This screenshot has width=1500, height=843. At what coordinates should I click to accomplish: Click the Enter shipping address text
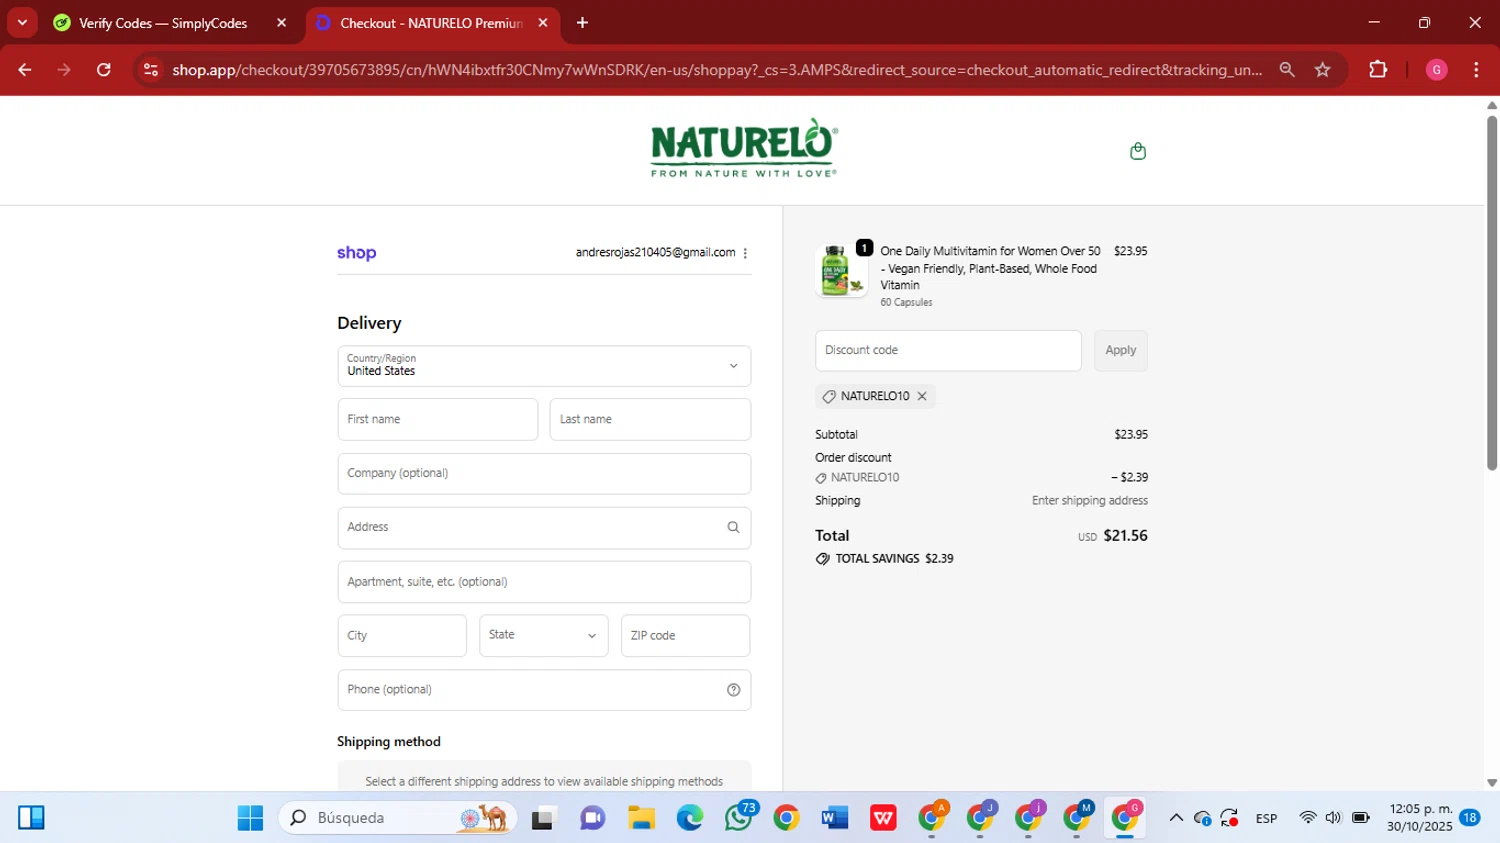pos(1090,501)
